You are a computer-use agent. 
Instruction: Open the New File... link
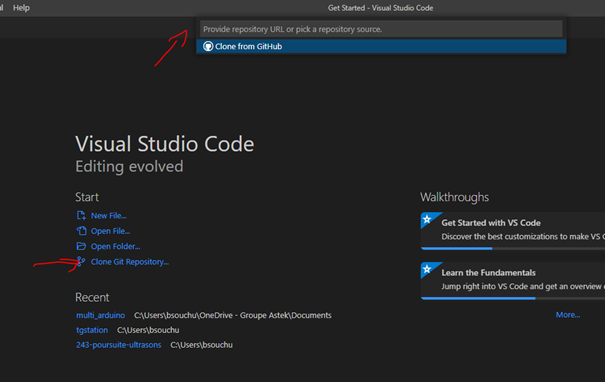pyautogui.click(x=108, y=216)
